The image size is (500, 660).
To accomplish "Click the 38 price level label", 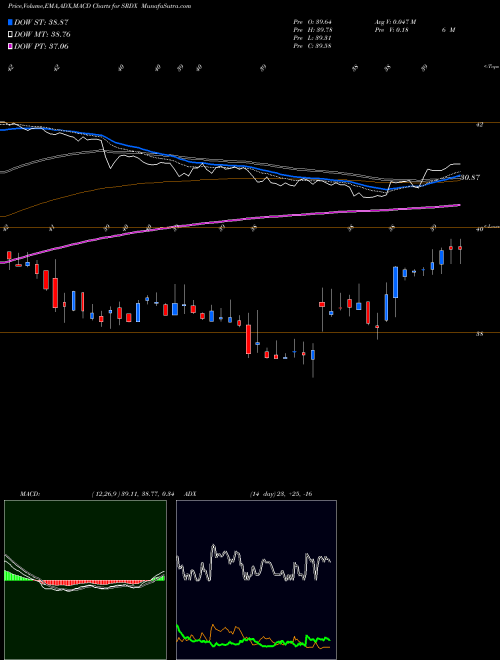I will point(480,334).
